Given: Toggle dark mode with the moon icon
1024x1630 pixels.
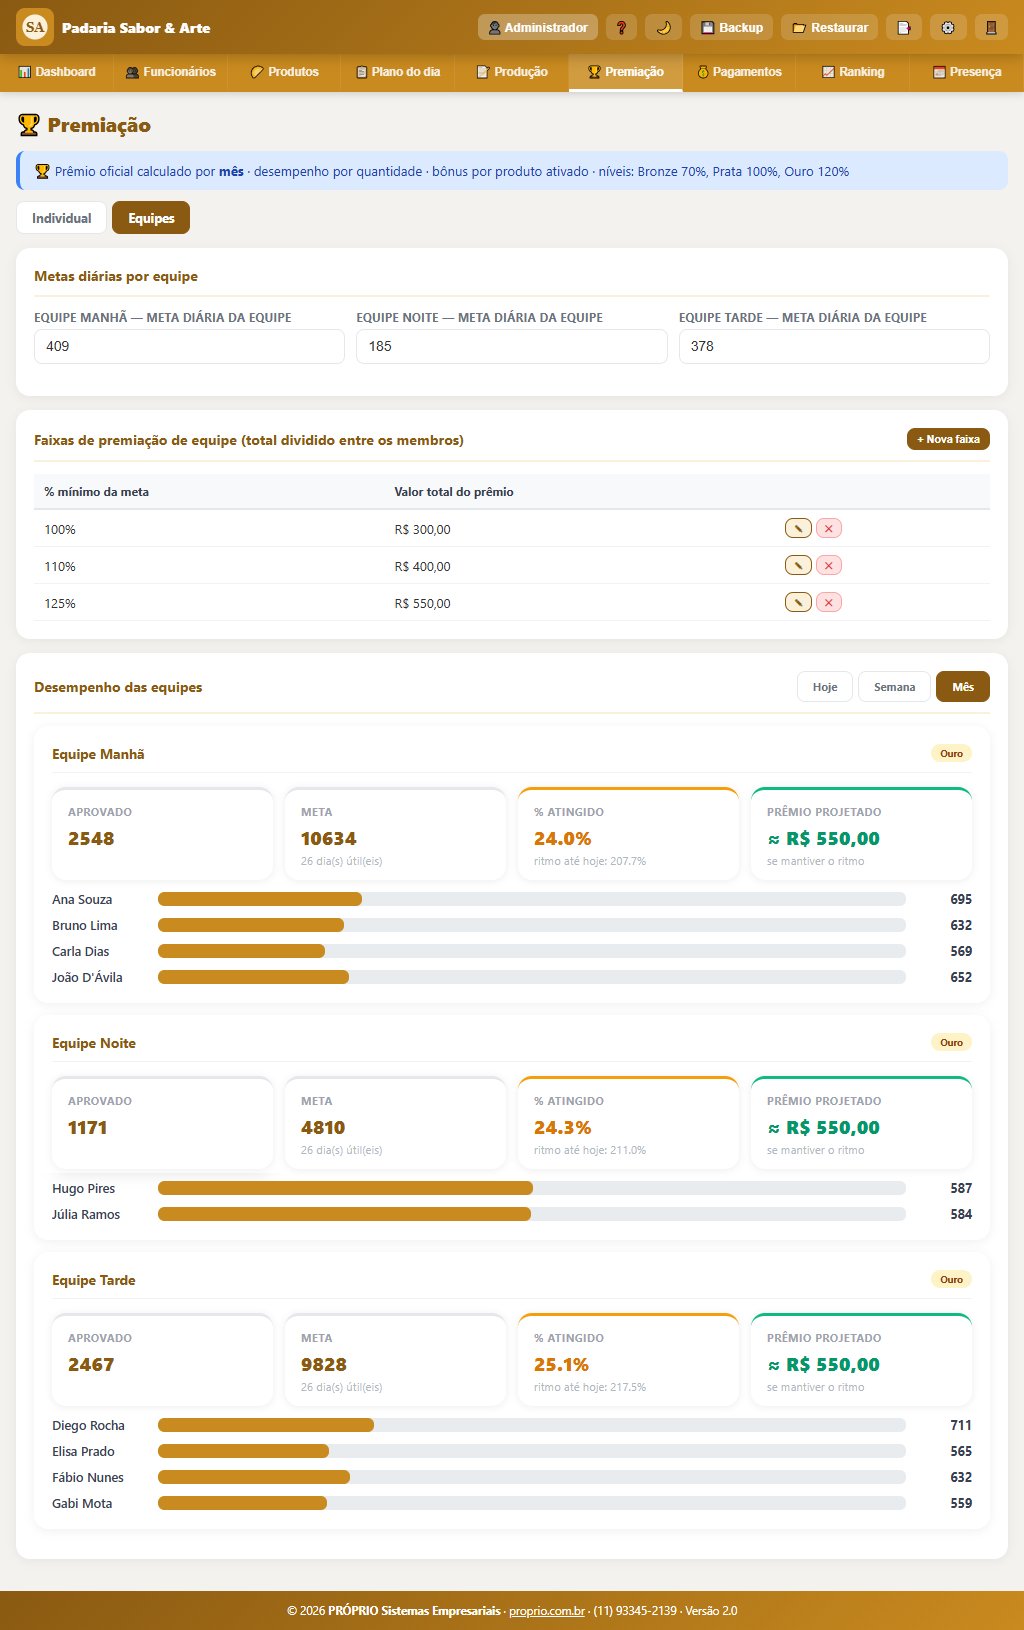Looking at the screenshot, I should tap(663, 27).
